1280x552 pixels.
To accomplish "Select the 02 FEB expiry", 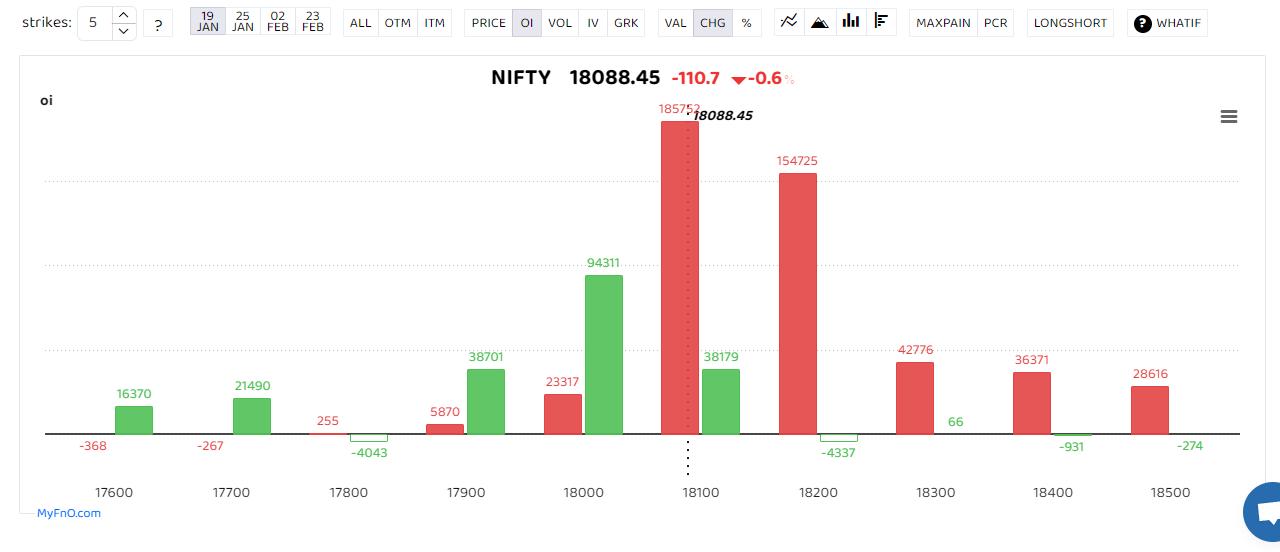I will (x=278, y=22).
